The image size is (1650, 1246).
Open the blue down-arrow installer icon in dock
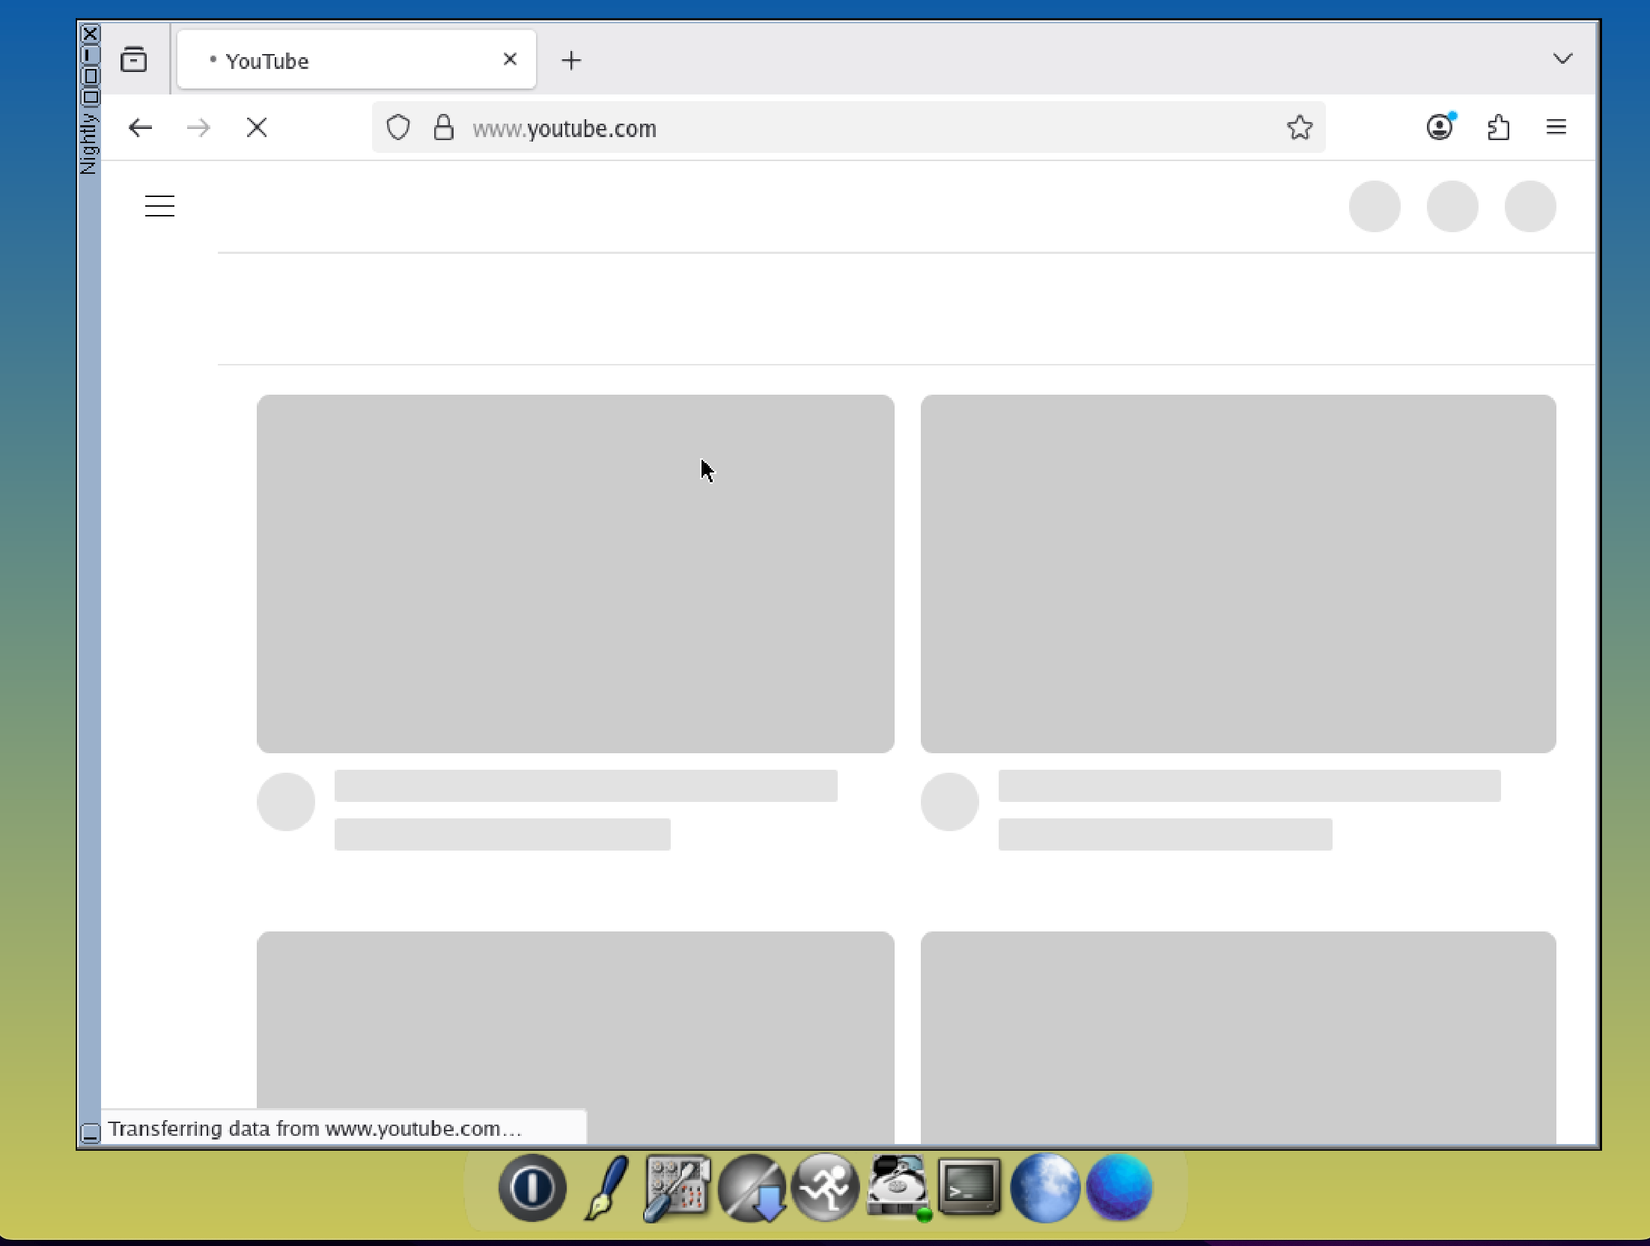(752, 1188)
